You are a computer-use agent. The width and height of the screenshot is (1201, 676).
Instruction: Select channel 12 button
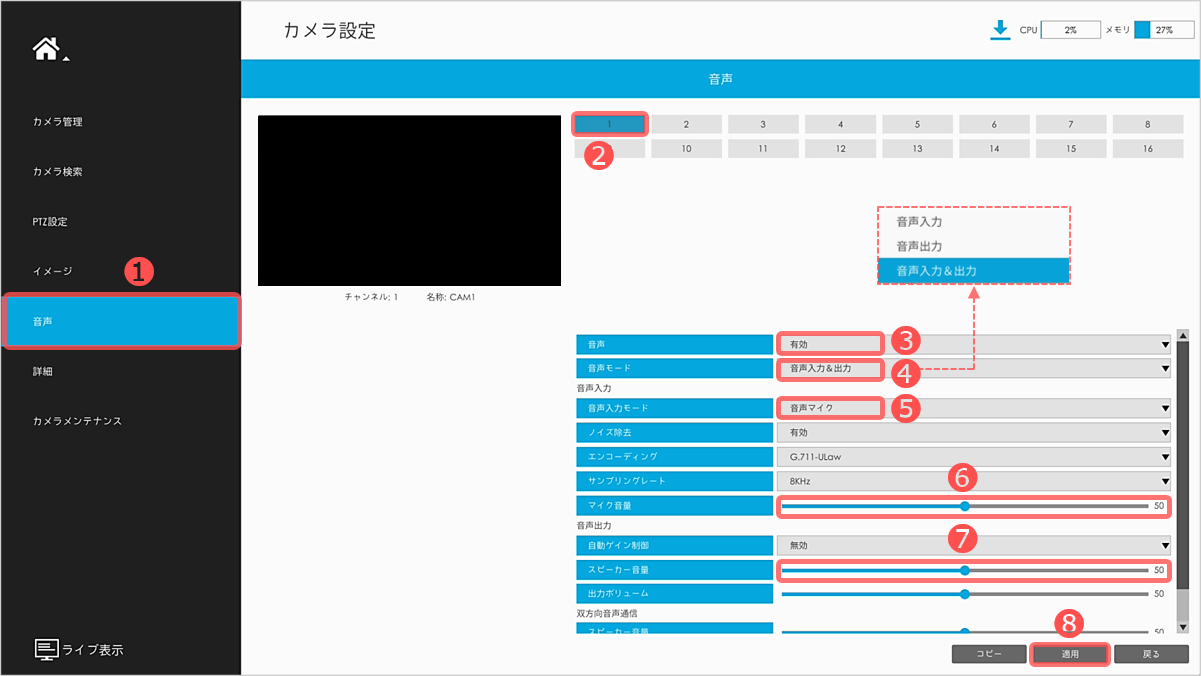840,149
